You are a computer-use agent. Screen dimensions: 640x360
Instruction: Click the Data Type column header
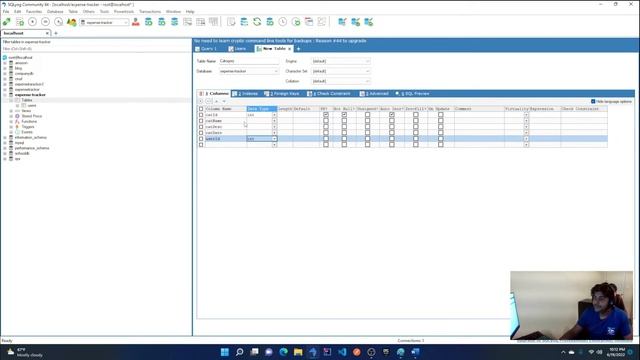(x=262, y=109)
